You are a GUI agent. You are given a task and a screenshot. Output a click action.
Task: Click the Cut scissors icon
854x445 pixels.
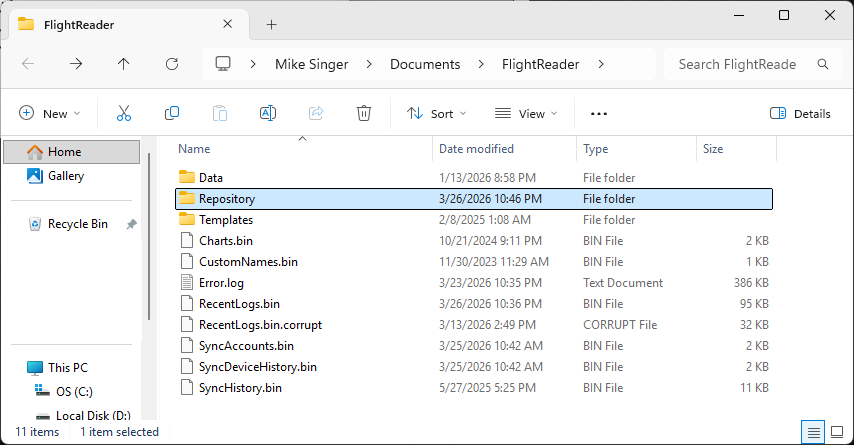(x=124, y=113)
